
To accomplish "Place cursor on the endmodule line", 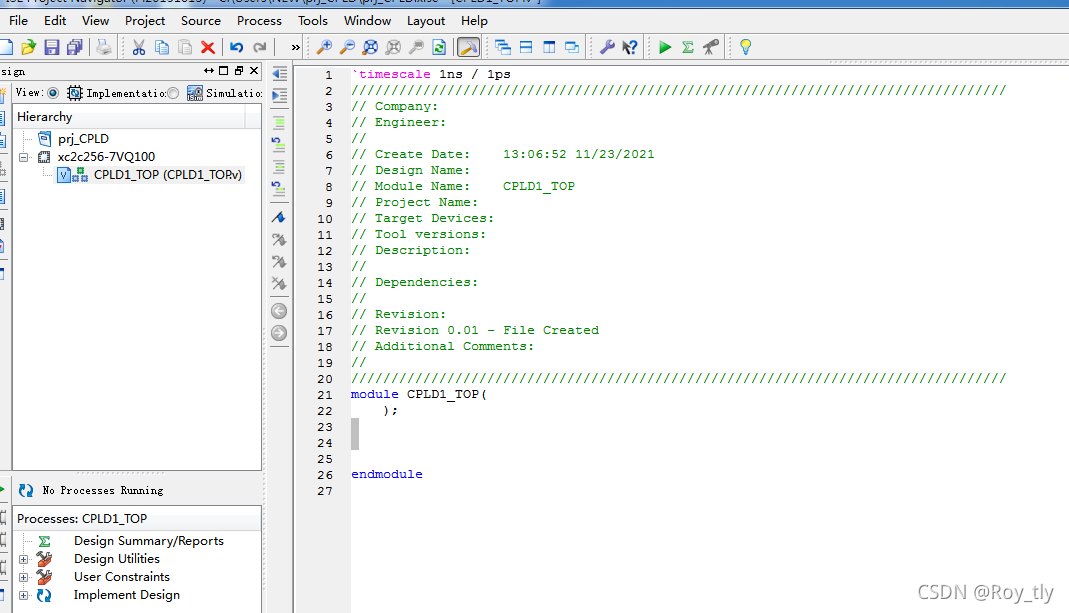I will [387, 475].
